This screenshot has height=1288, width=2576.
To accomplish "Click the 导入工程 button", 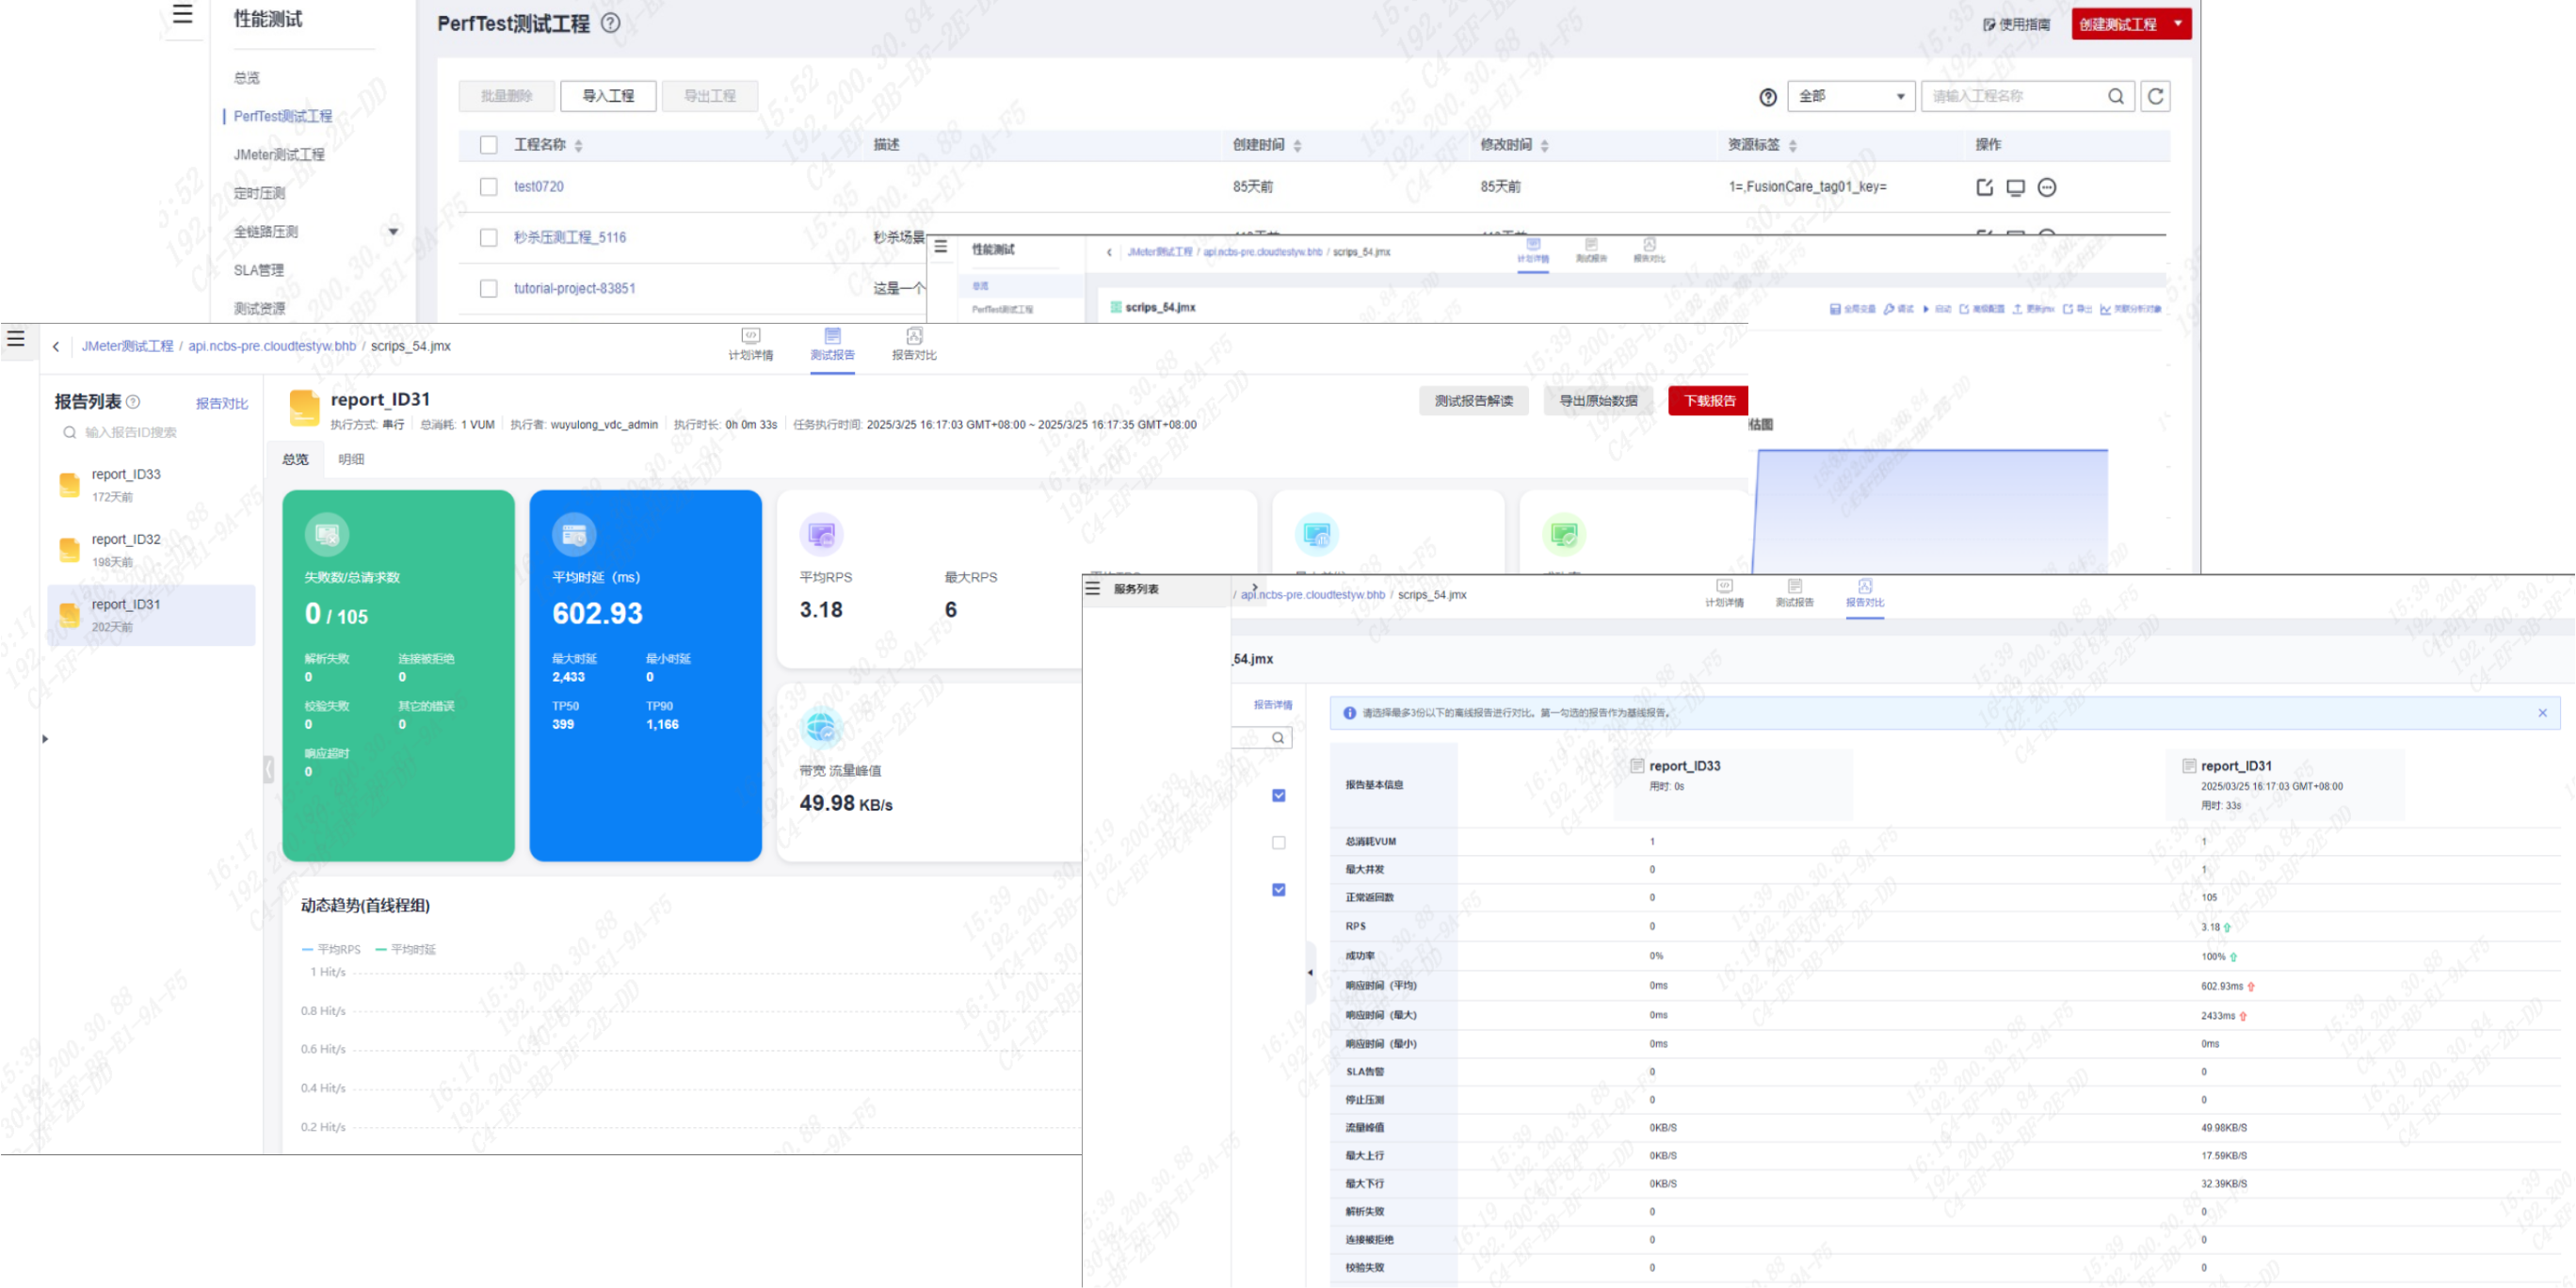I will click(608, 96).
